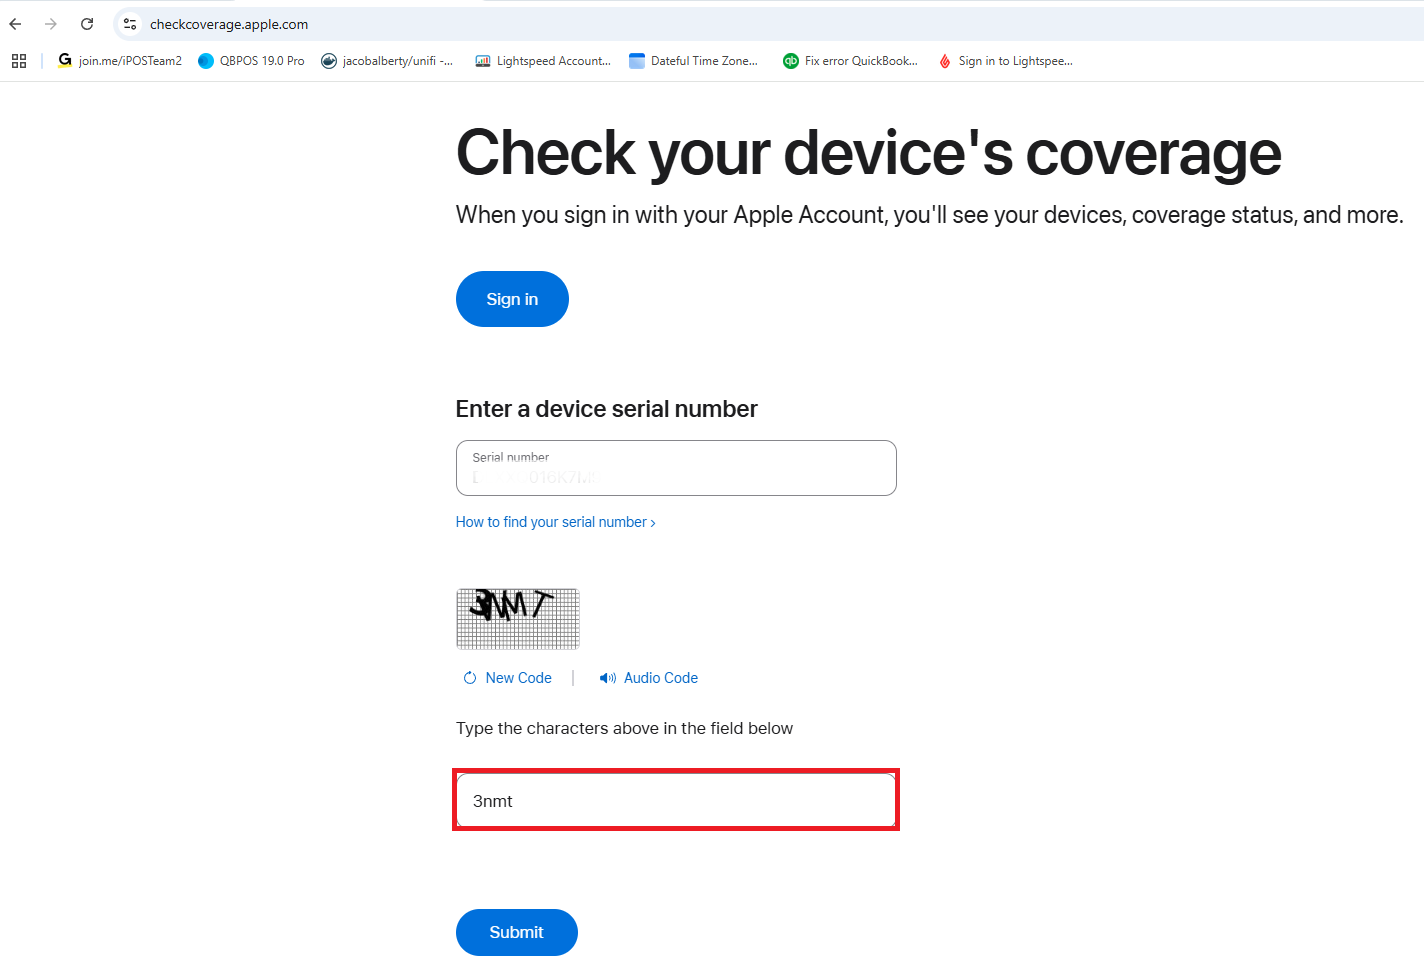
Task: Open the Fix error QuickBook bookmark
Action: click(850, 61)
